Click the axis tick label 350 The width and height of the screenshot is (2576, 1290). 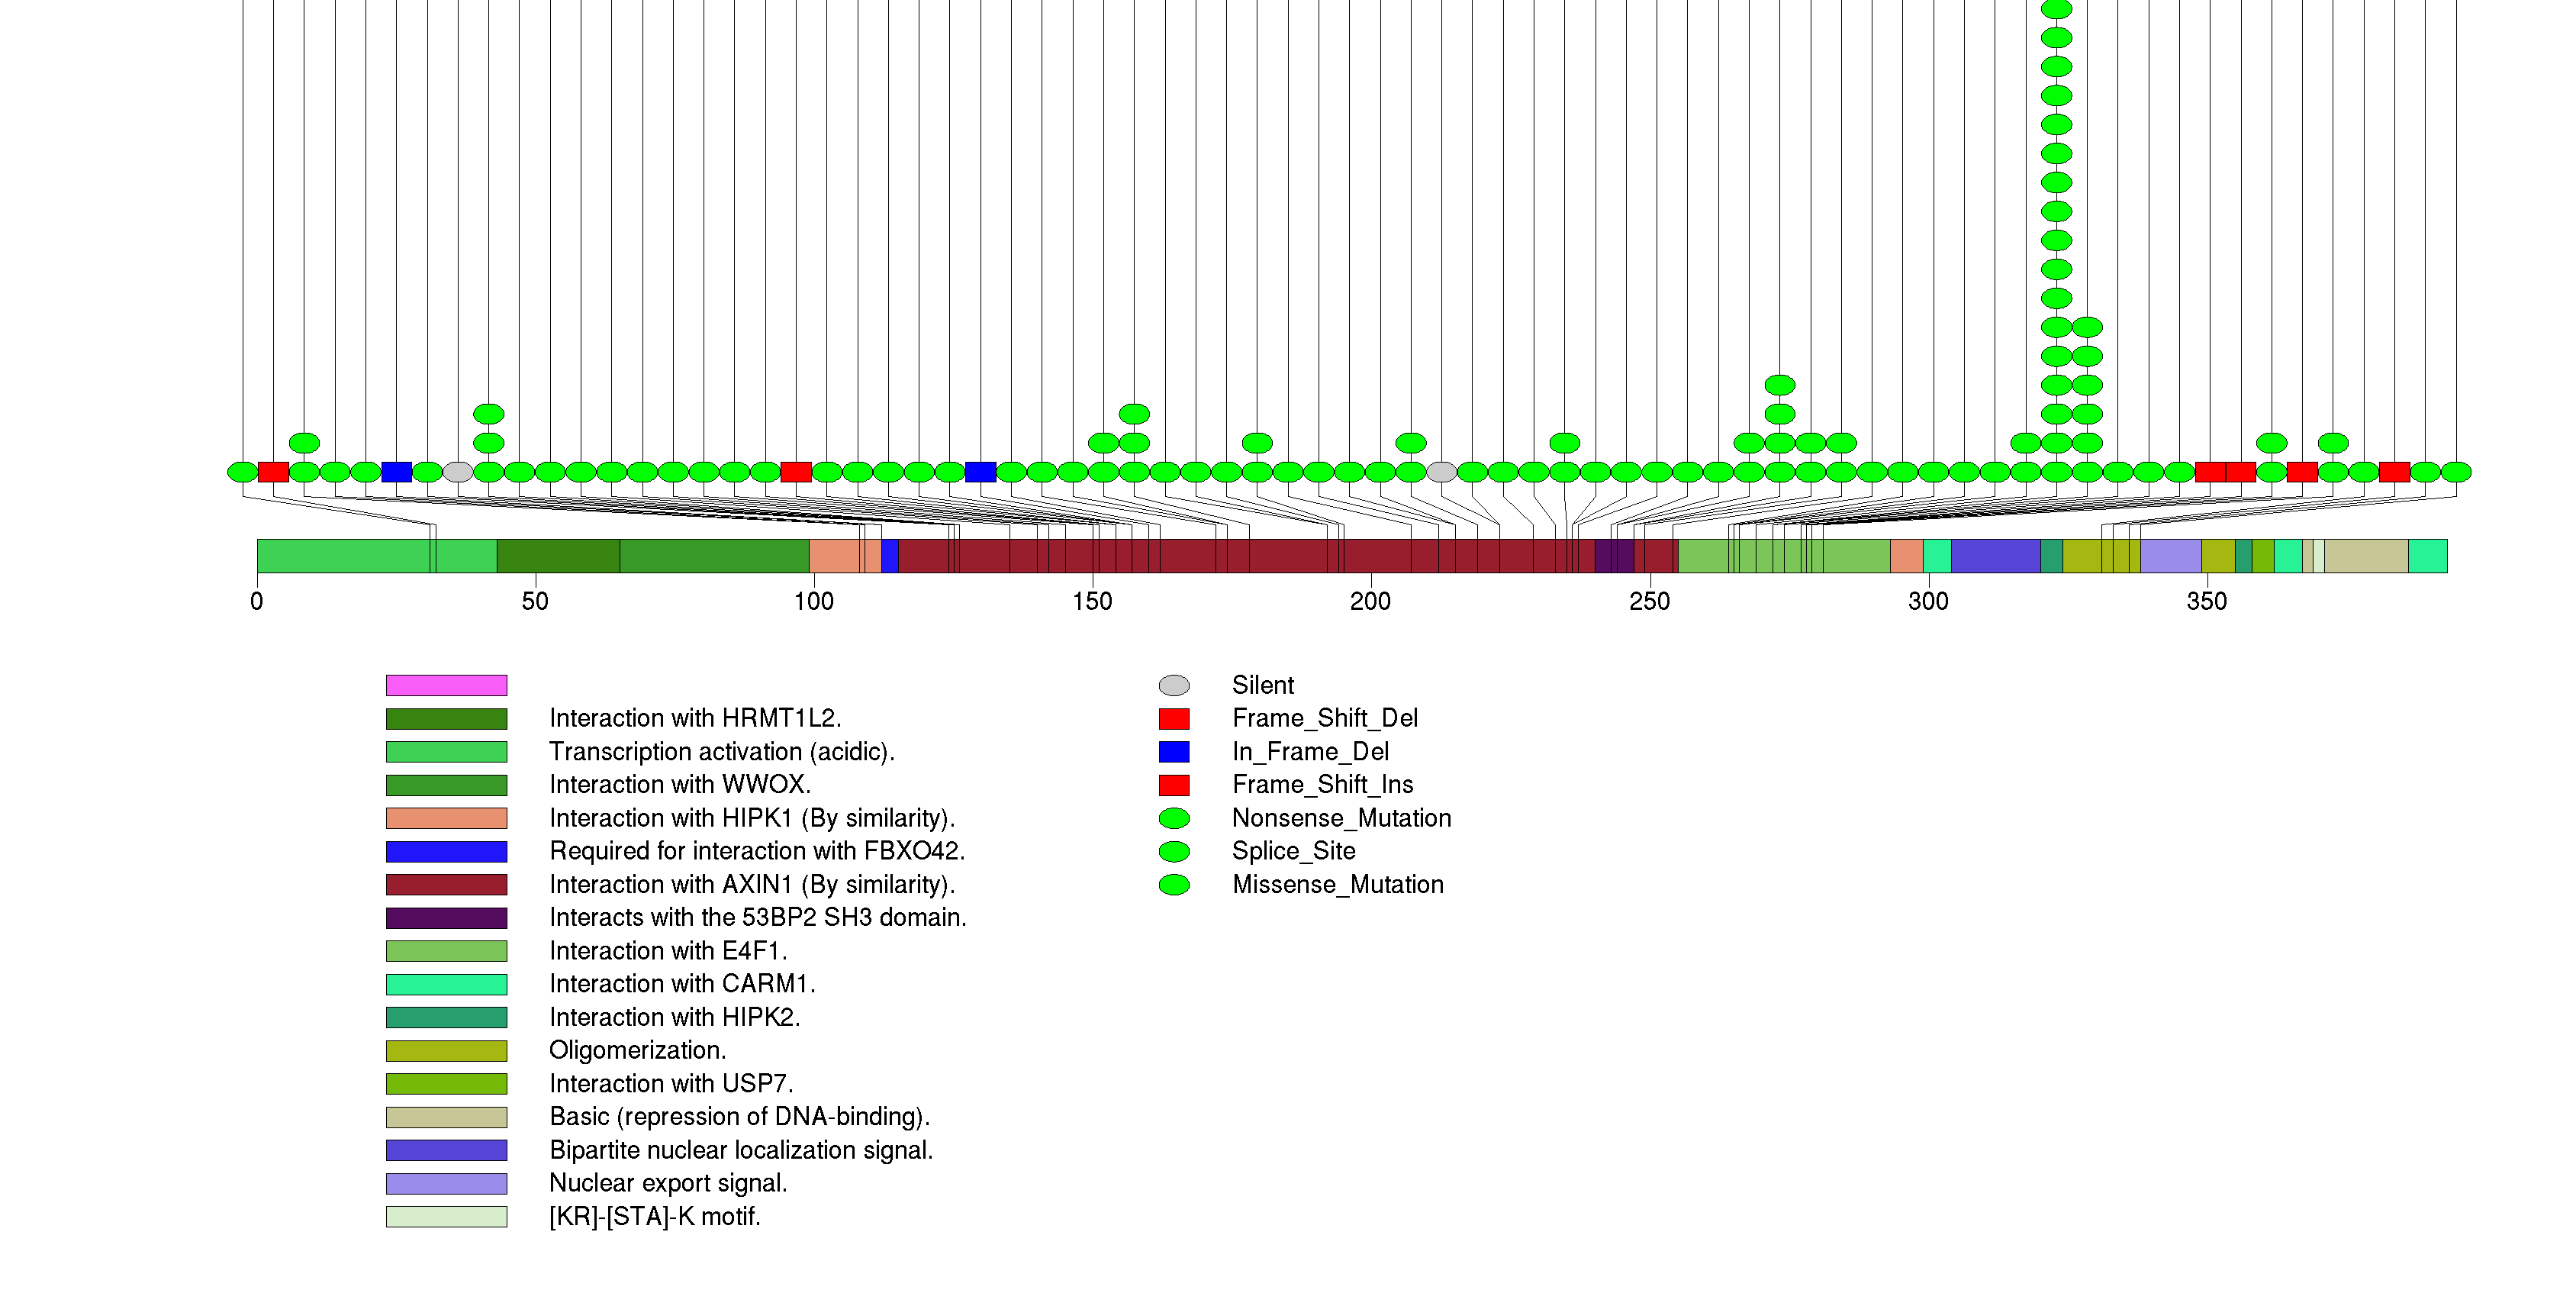[2206, 601]
